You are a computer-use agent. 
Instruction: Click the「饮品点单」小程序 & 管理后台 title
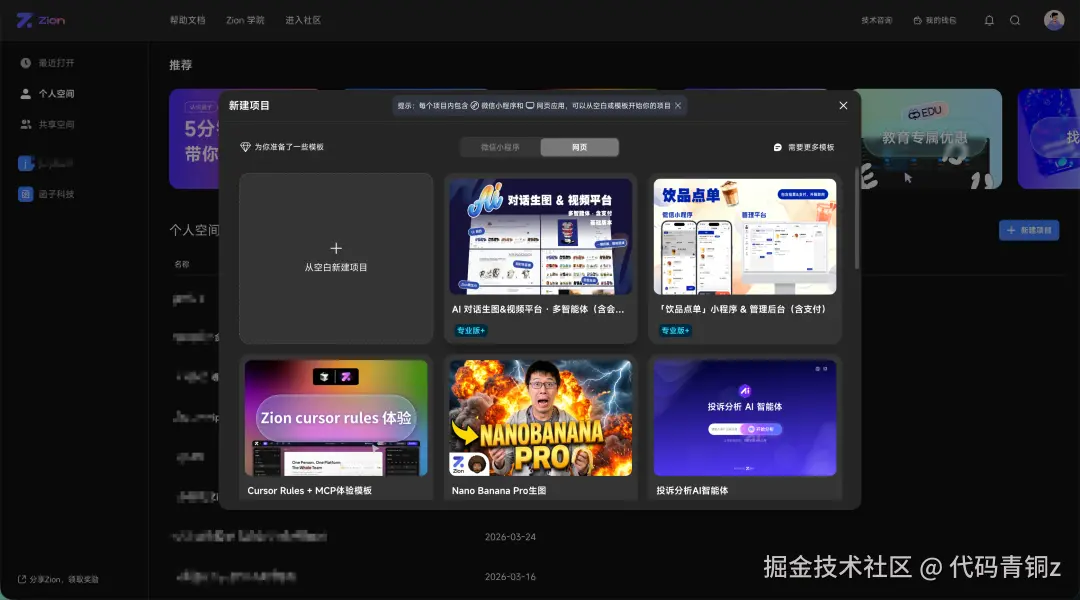[x=742, y=309]
